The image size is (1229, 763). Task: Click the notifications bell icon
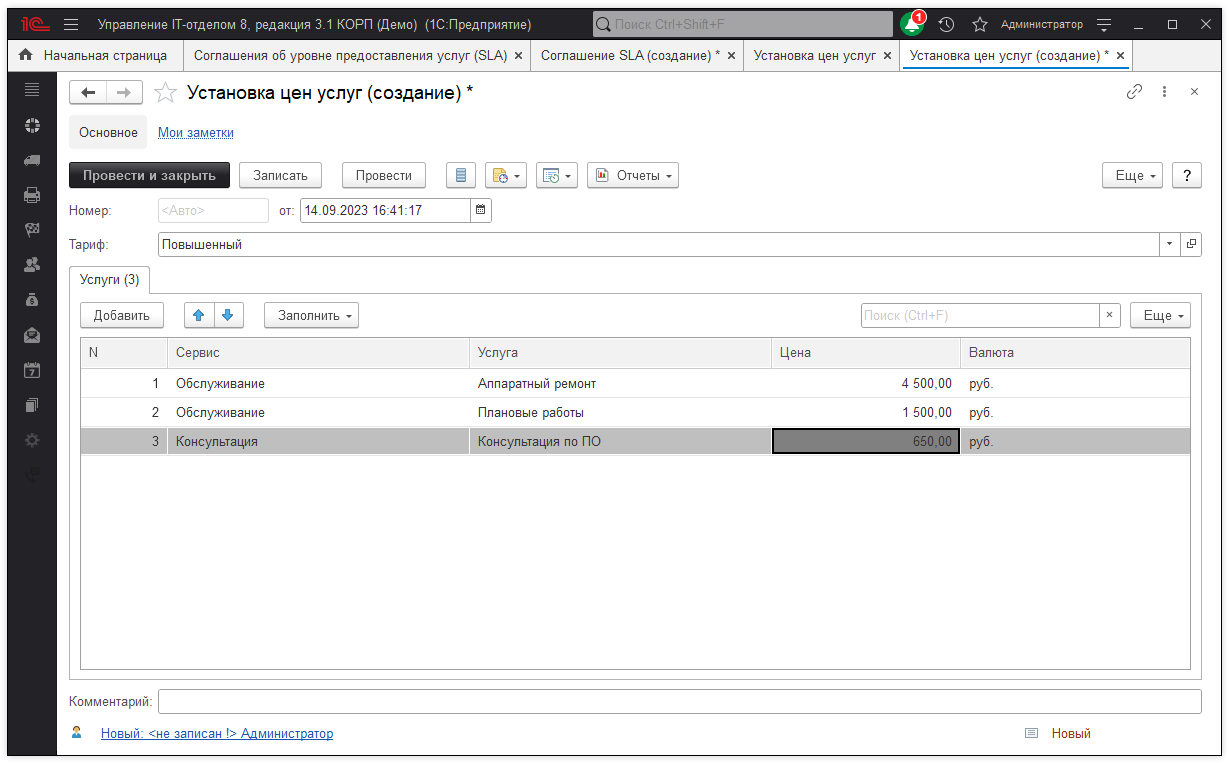[x=911, y=24]
